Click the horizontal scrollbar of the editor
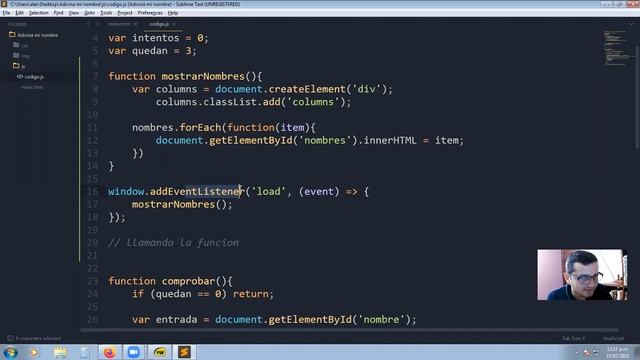The image size is (640, 360). click(x=349, y=330)
